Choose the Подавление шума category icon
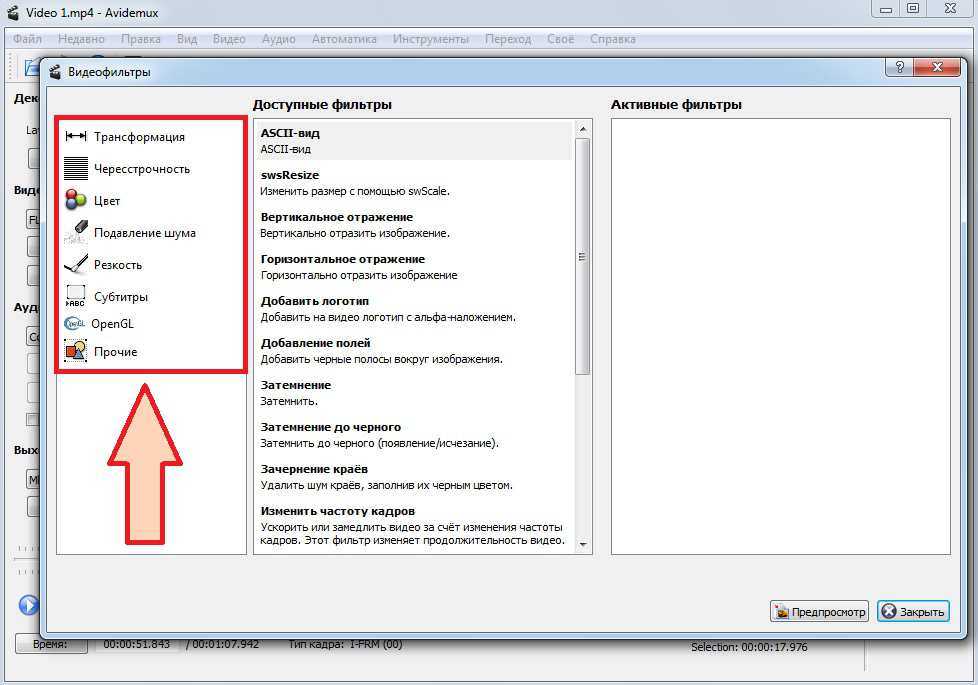978x685 pixels. click(x=76, y=233)
